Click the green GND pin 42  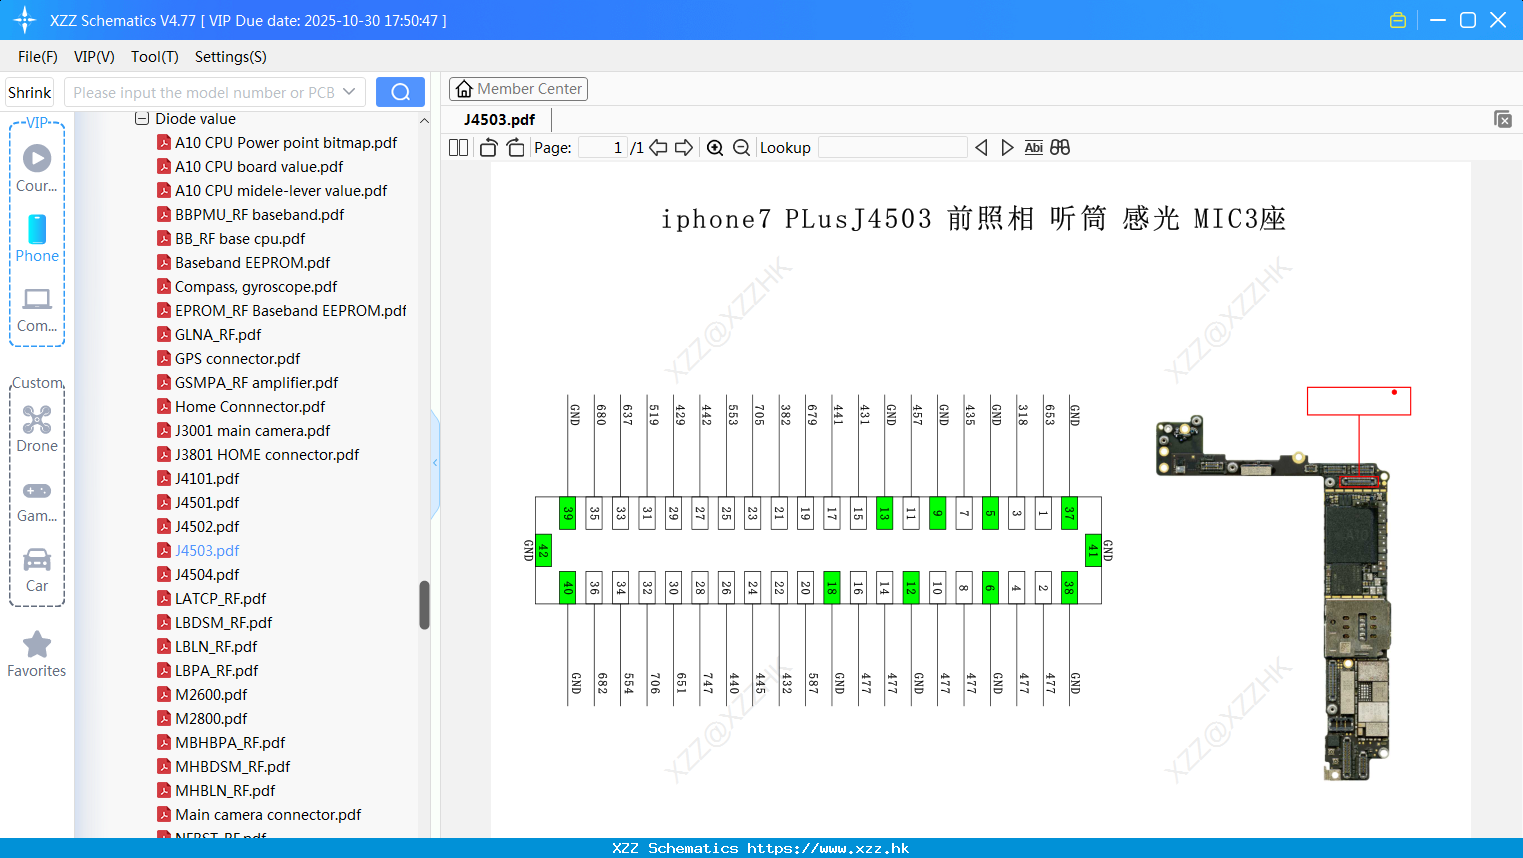tap(544, 550)
